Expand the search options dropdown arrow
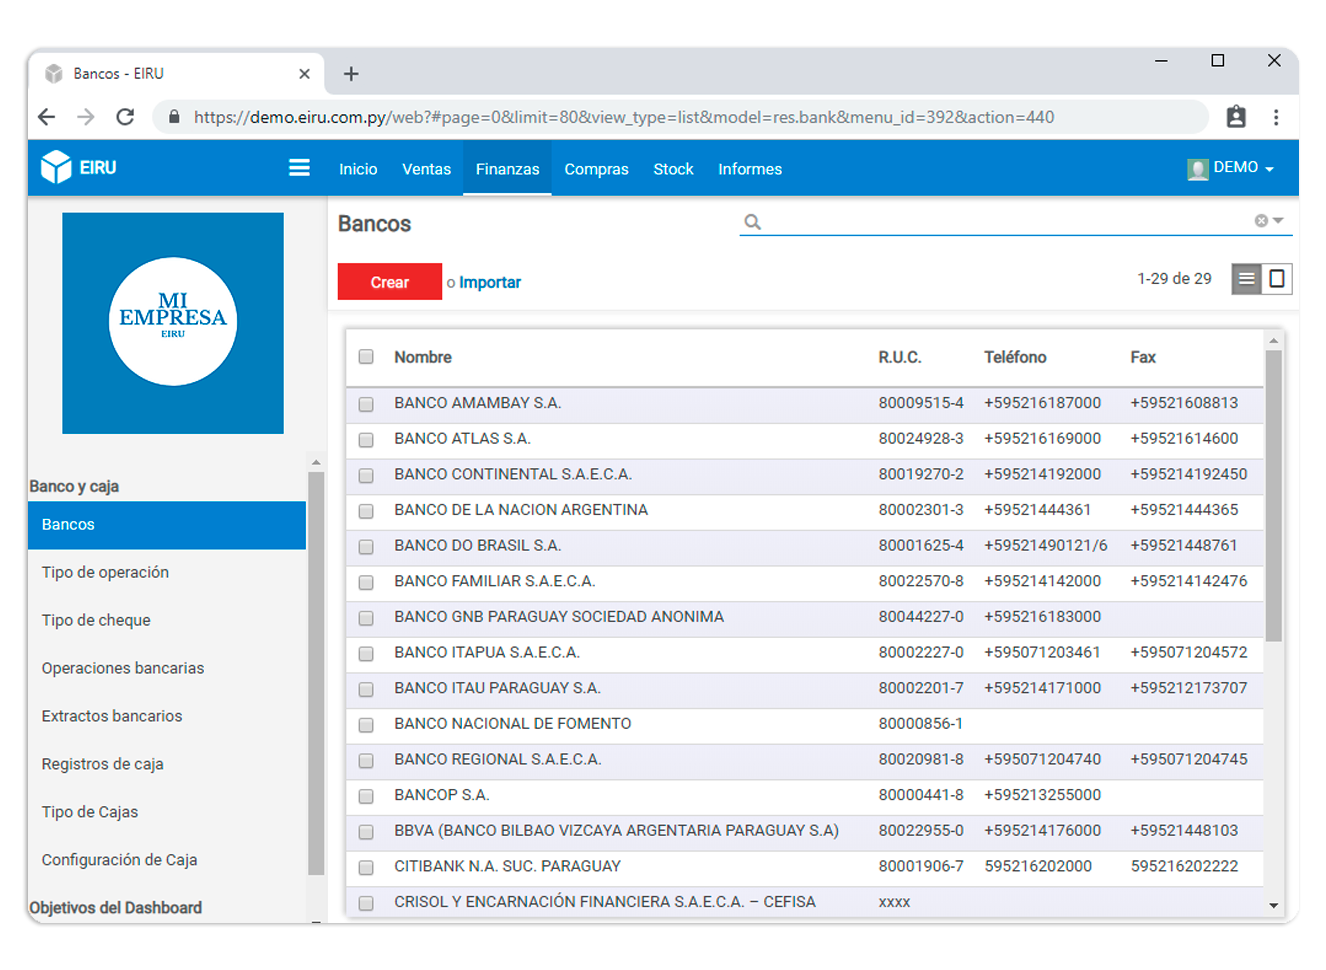Image resolution: width=1326 pixels, height=970 pixels. pos(1278,221)
